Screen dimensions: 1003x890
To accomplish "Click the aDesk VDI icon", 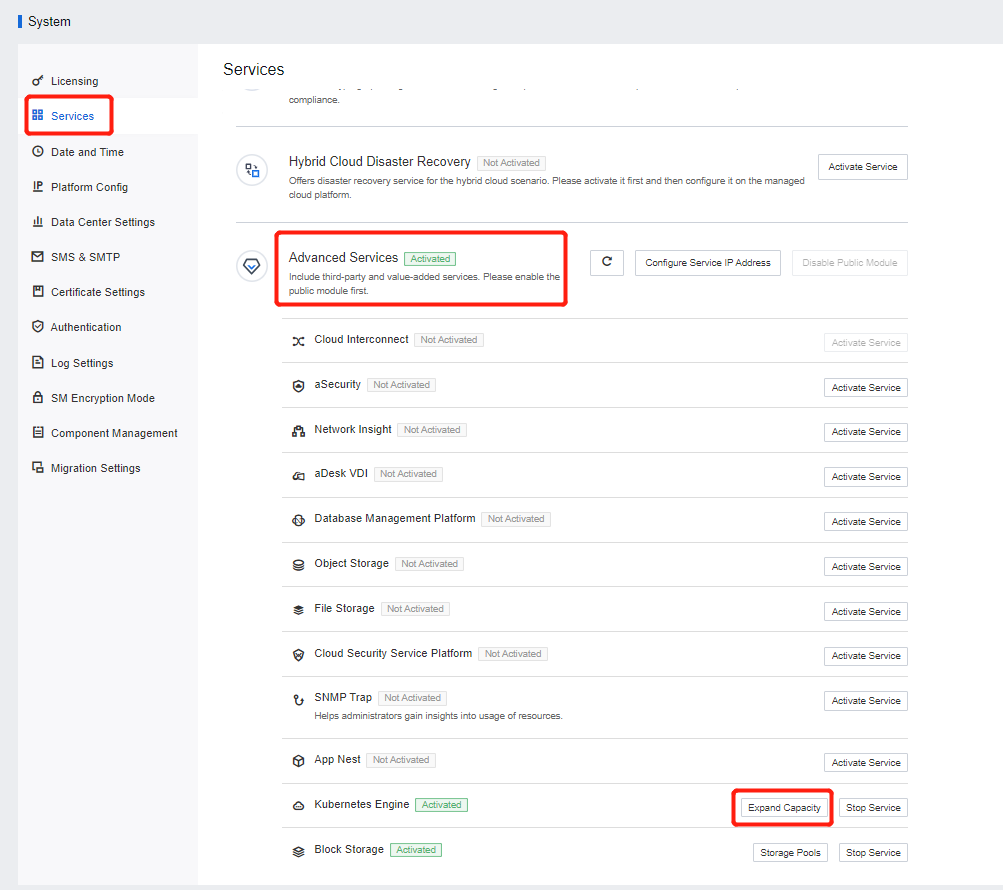I will [x=298, y=476].
